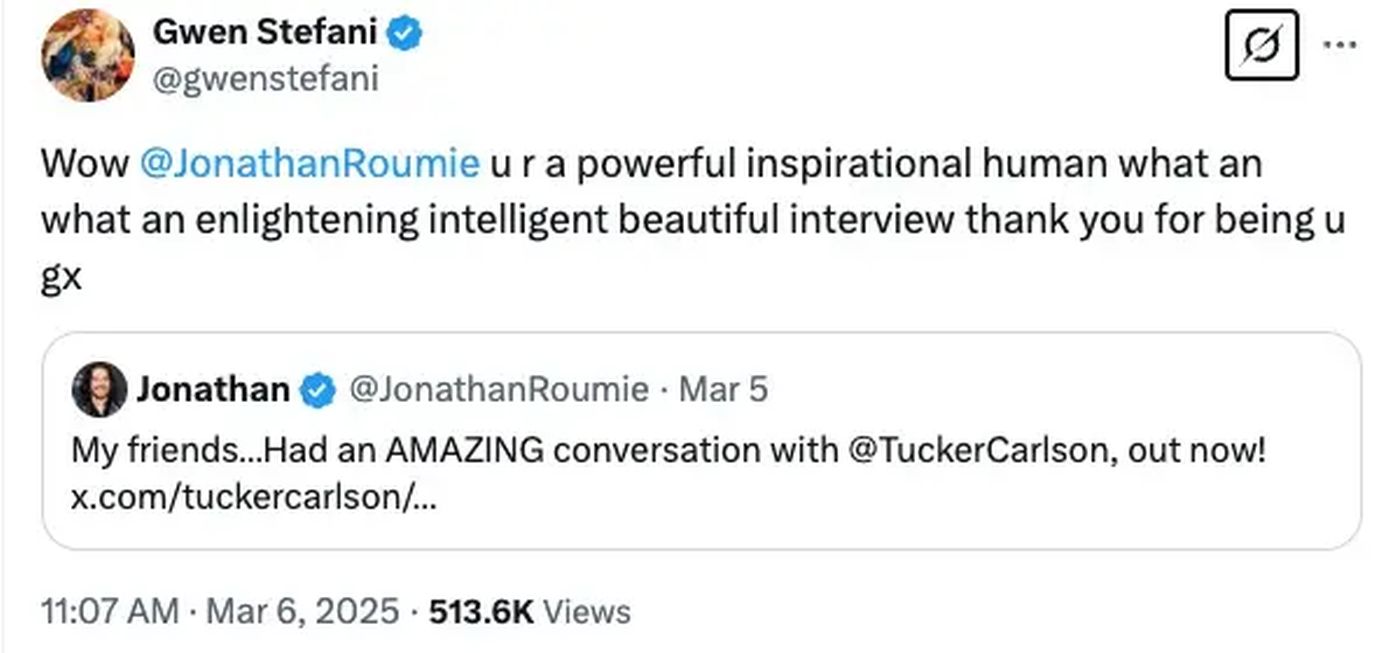
Task: Open @JonathanRoumie handle in quoted post
Action: pyautogui.click(x=498, y=390)
